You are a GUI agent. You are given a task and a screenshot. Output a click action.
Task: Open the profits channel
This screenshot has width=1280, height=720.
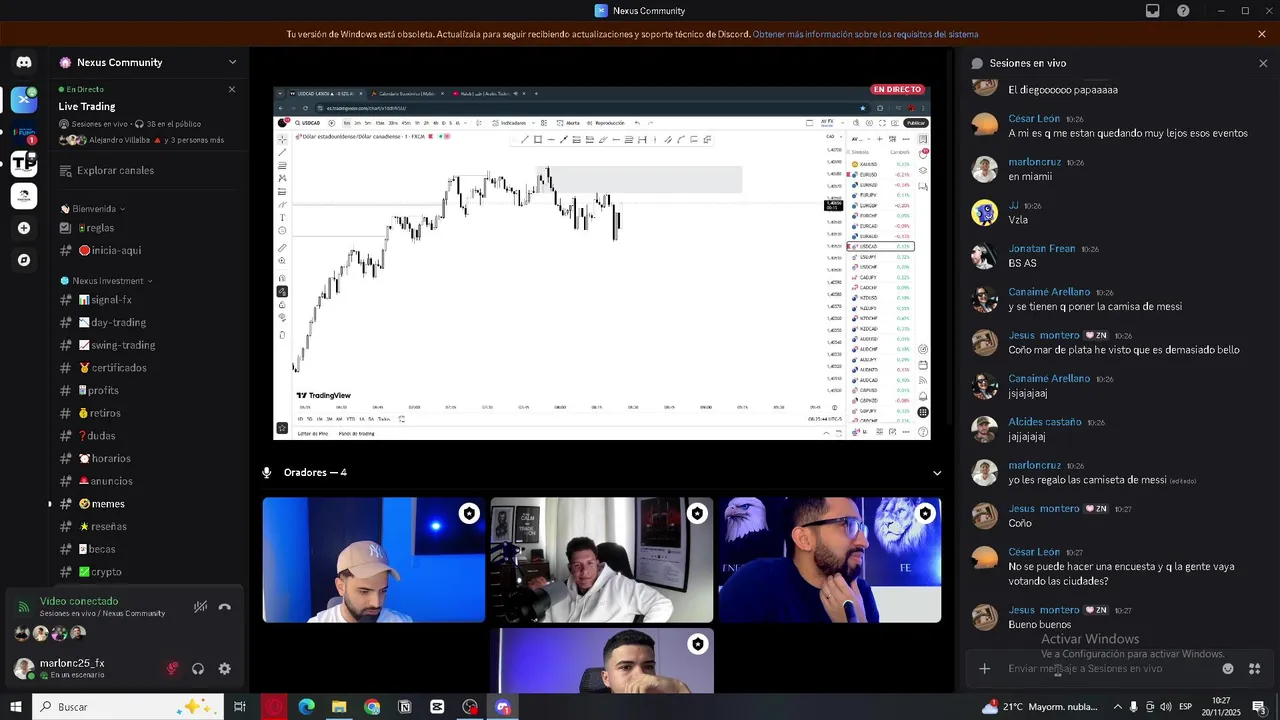[x=150, y=390]
